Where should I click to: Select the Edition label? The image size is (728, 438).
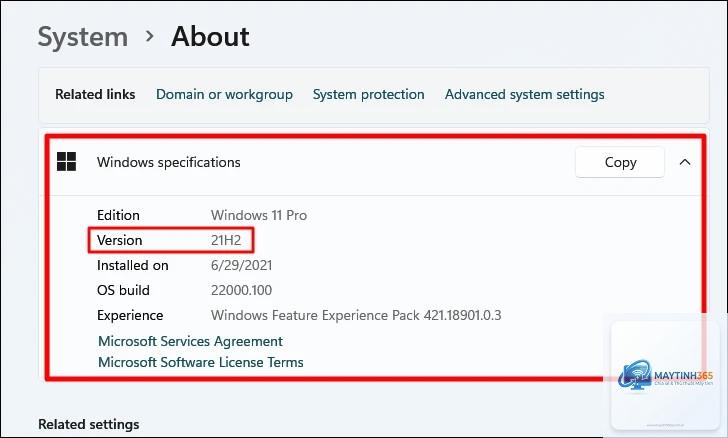(118, 216)
